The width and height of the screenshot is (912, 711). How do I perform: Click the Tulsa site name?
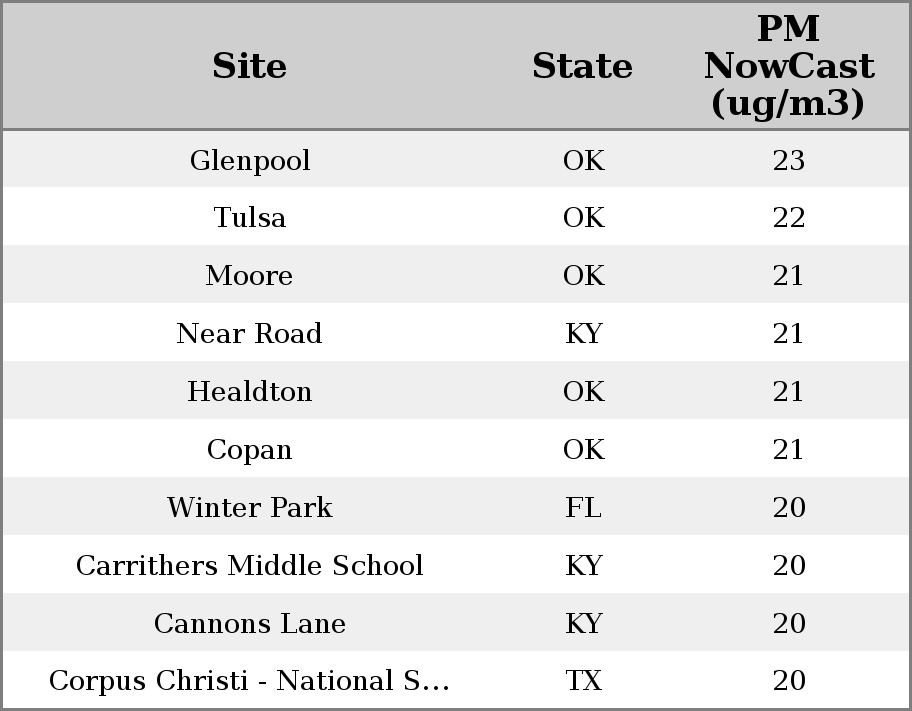click(x=249, y=218)
